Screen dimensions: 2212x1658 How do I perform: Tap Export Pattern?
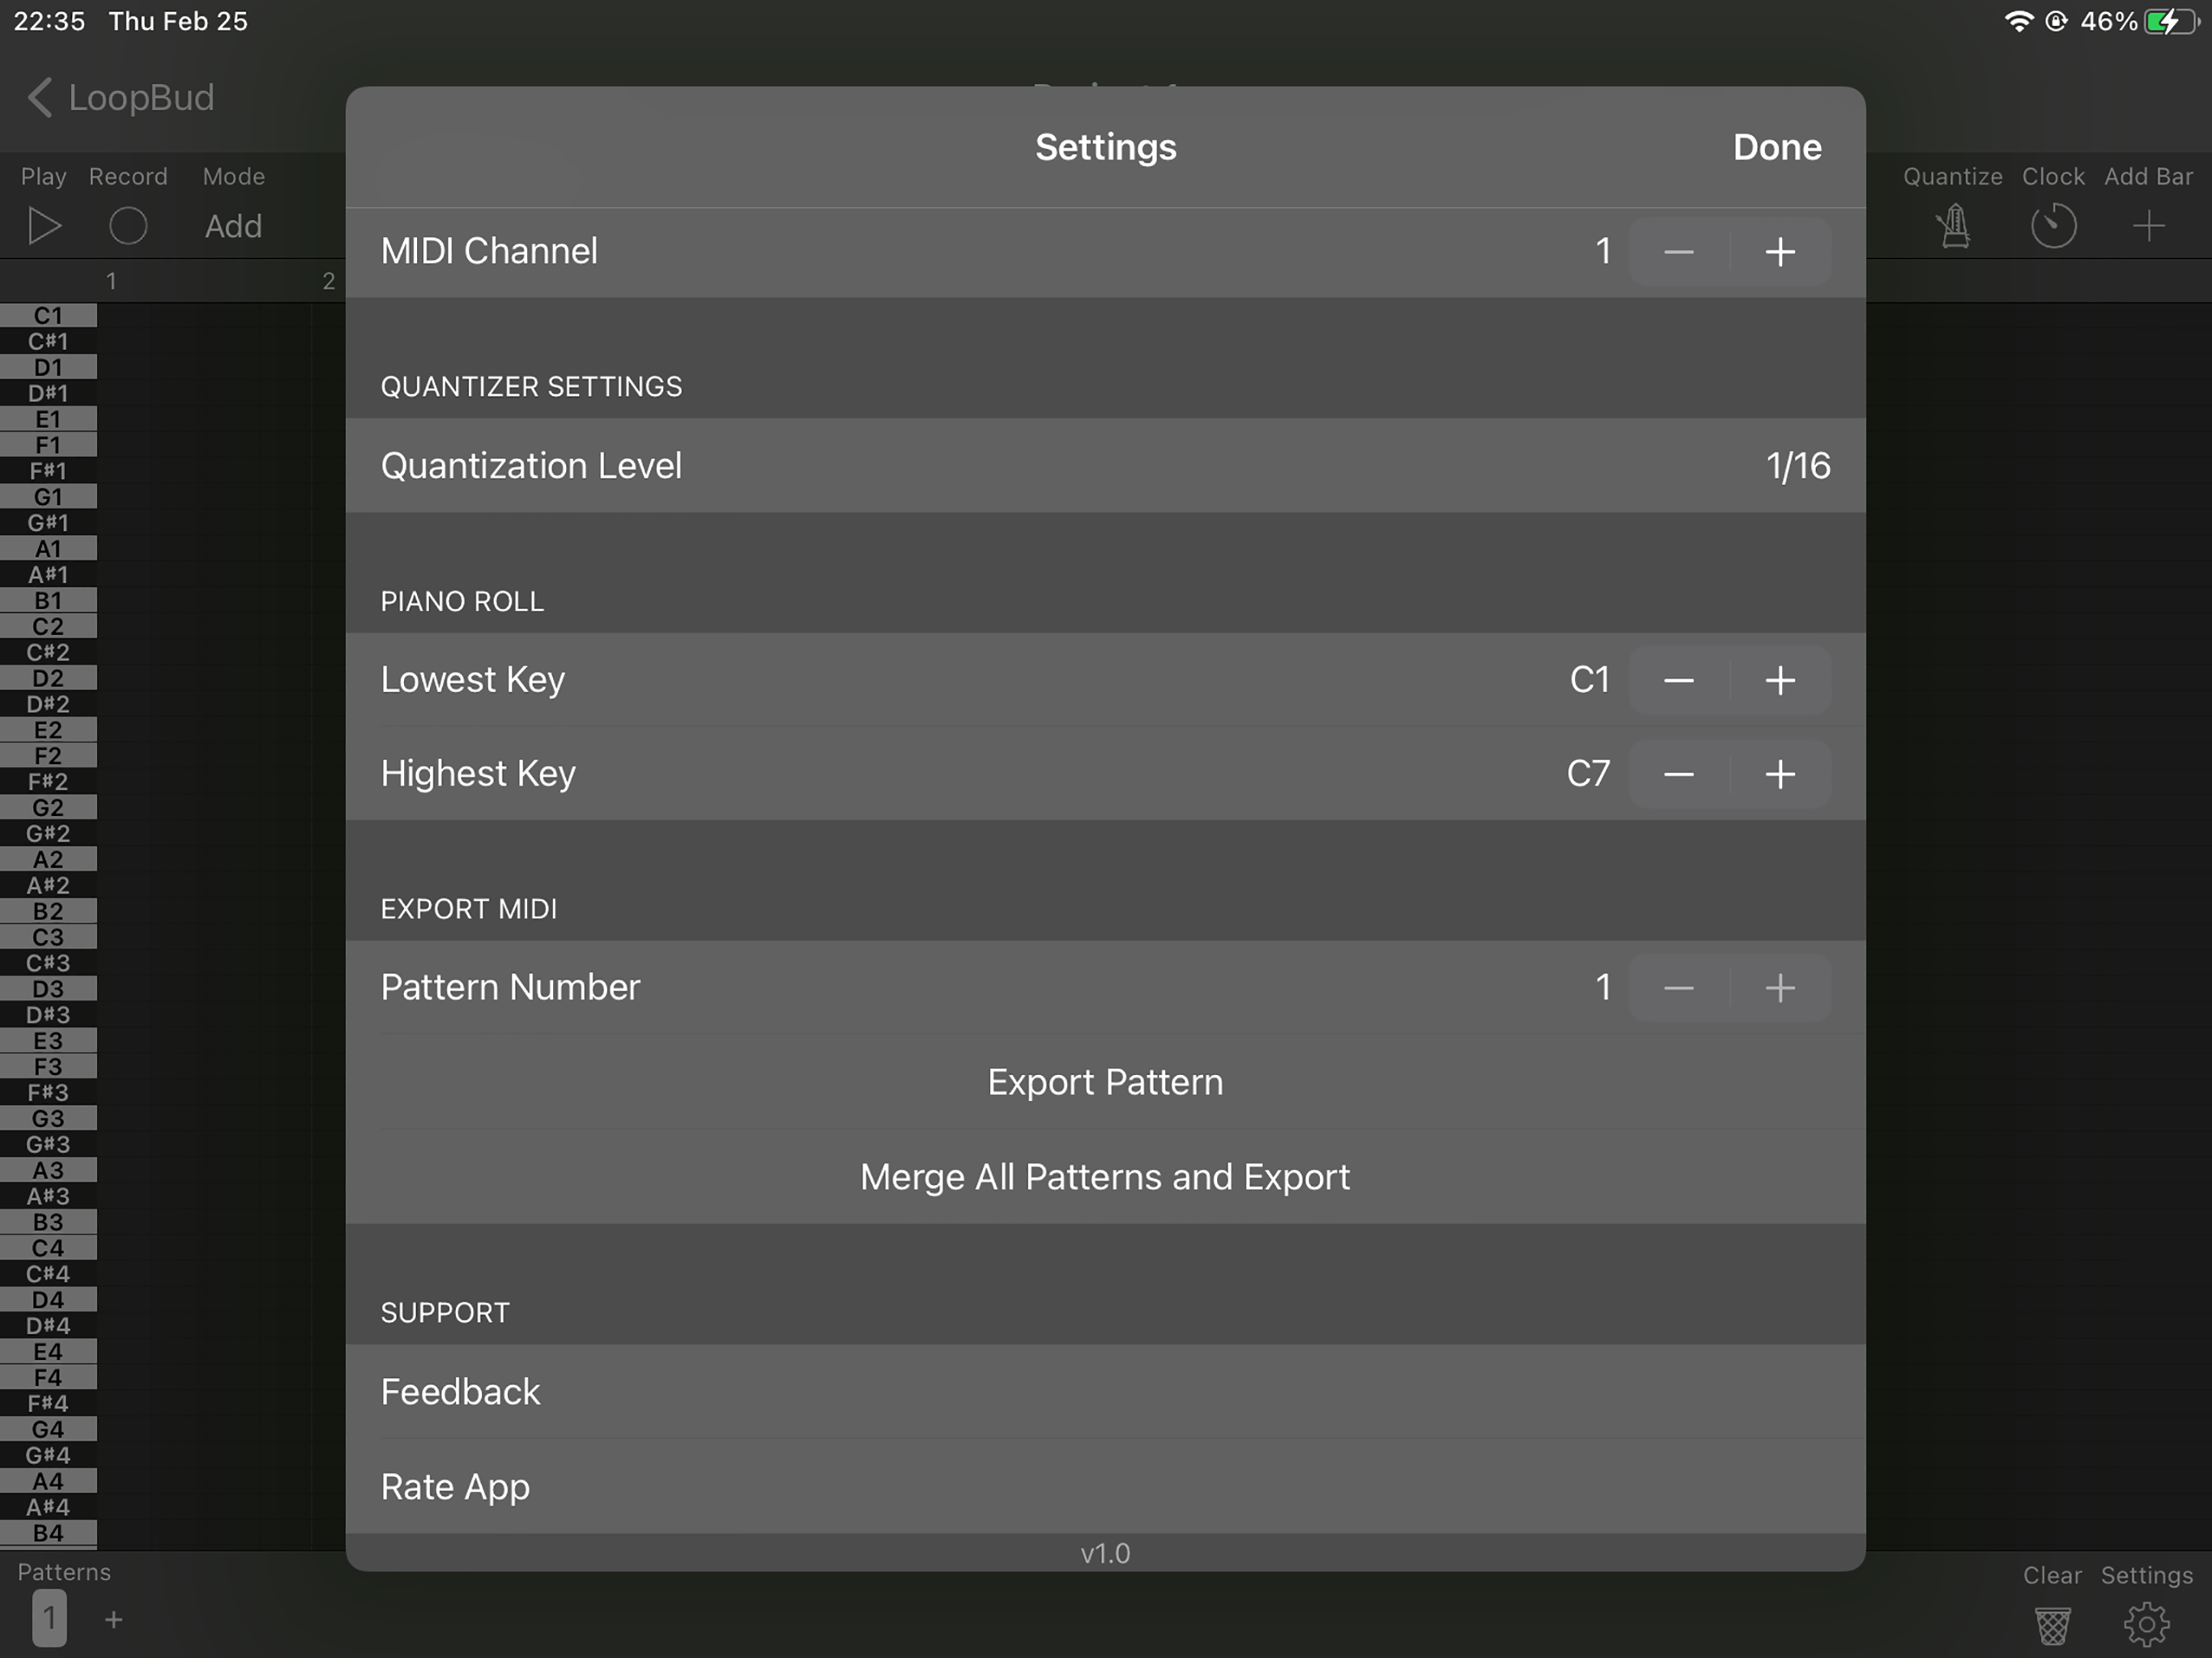click(x=1105, y=1082)
